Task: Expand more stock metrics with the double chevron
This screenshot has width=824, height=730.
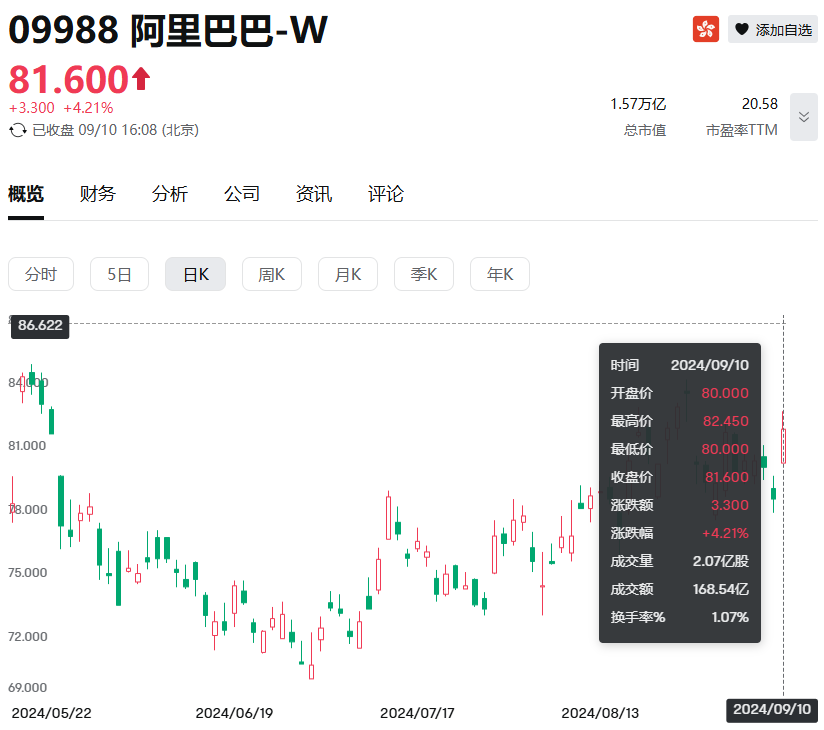Action: pyautogui.click(x=804, y=117)
